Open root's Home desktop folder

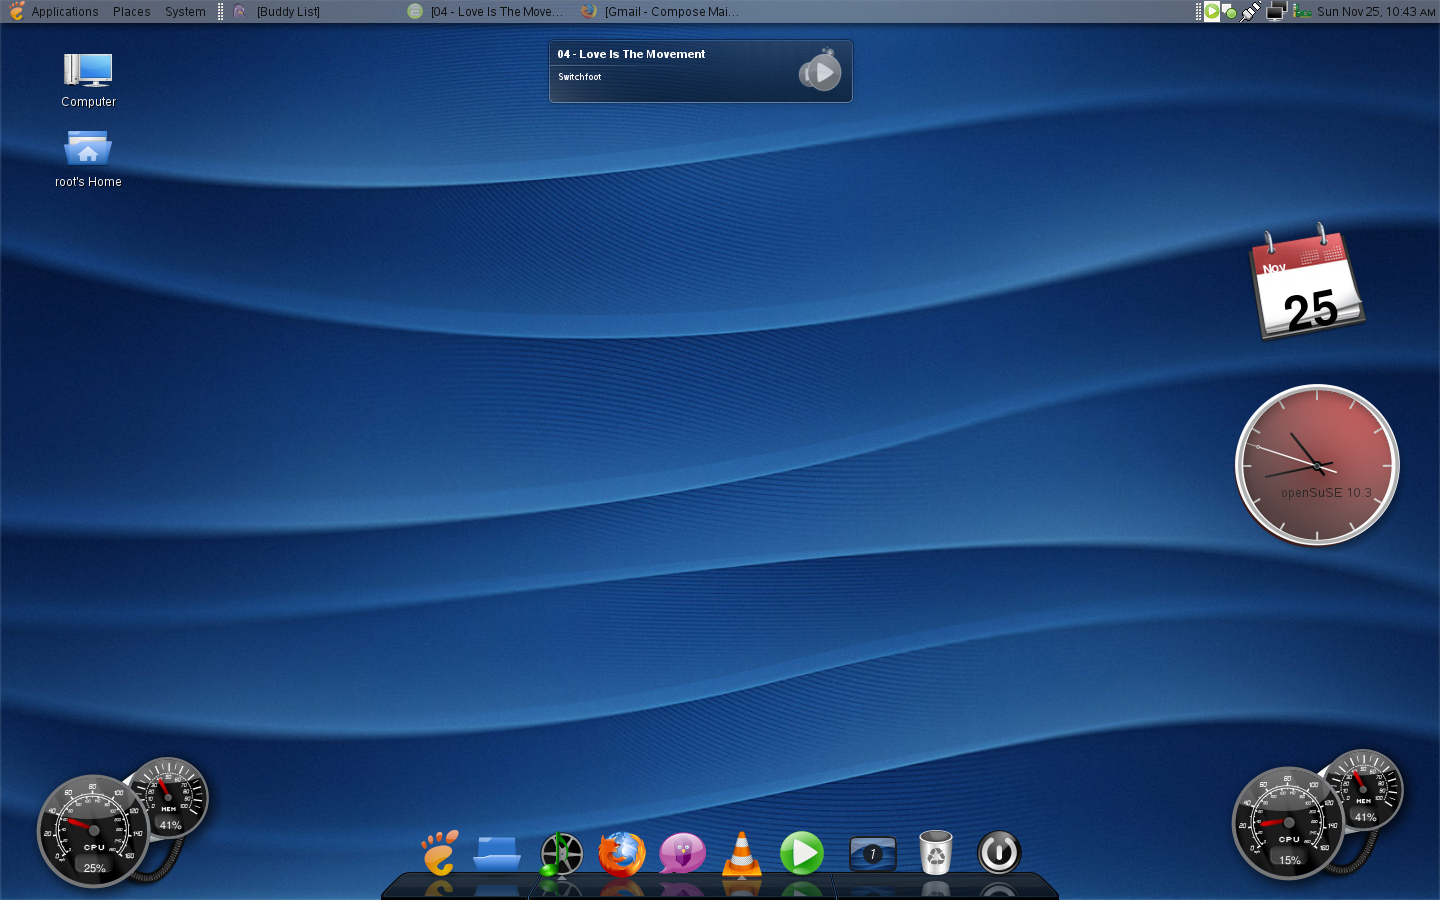pos(88,159)
